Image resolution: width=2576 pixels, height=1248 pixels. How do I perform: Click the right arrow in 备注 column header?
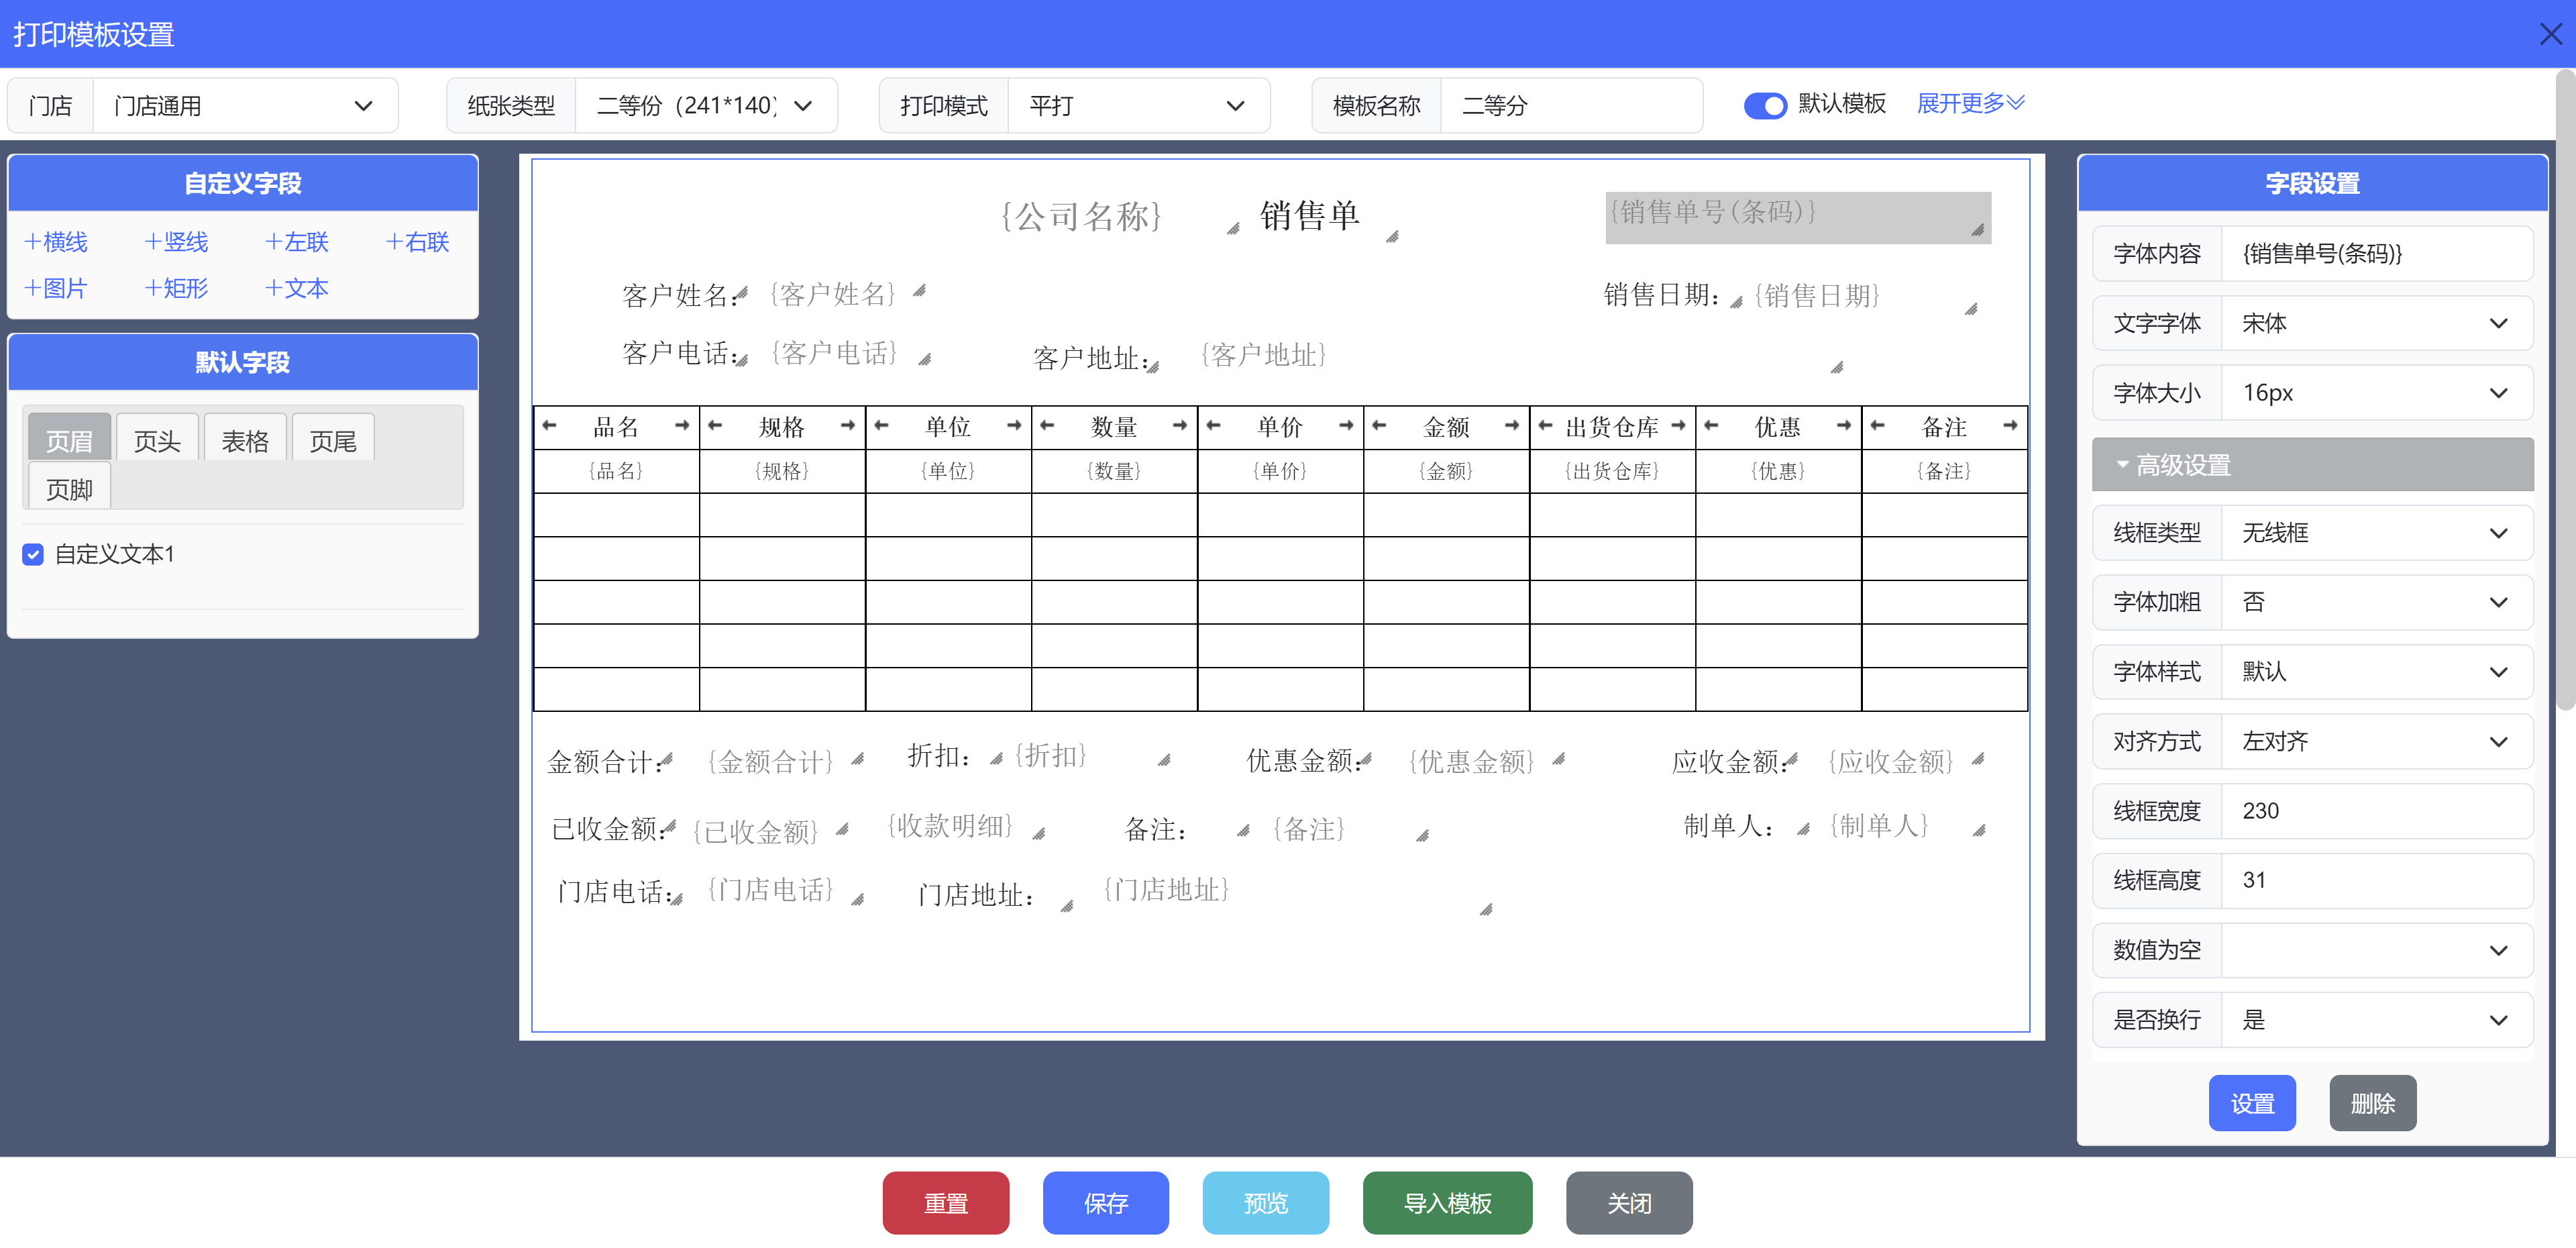pyautogui.click(x=2010, y=426)
